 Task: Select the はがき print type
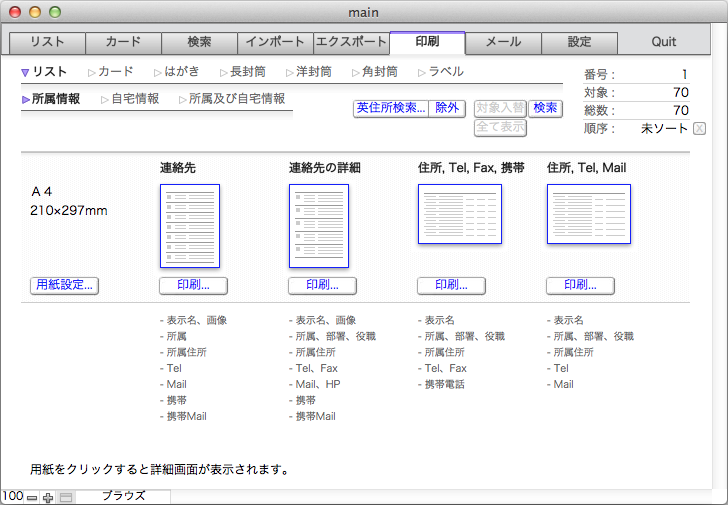182,72
